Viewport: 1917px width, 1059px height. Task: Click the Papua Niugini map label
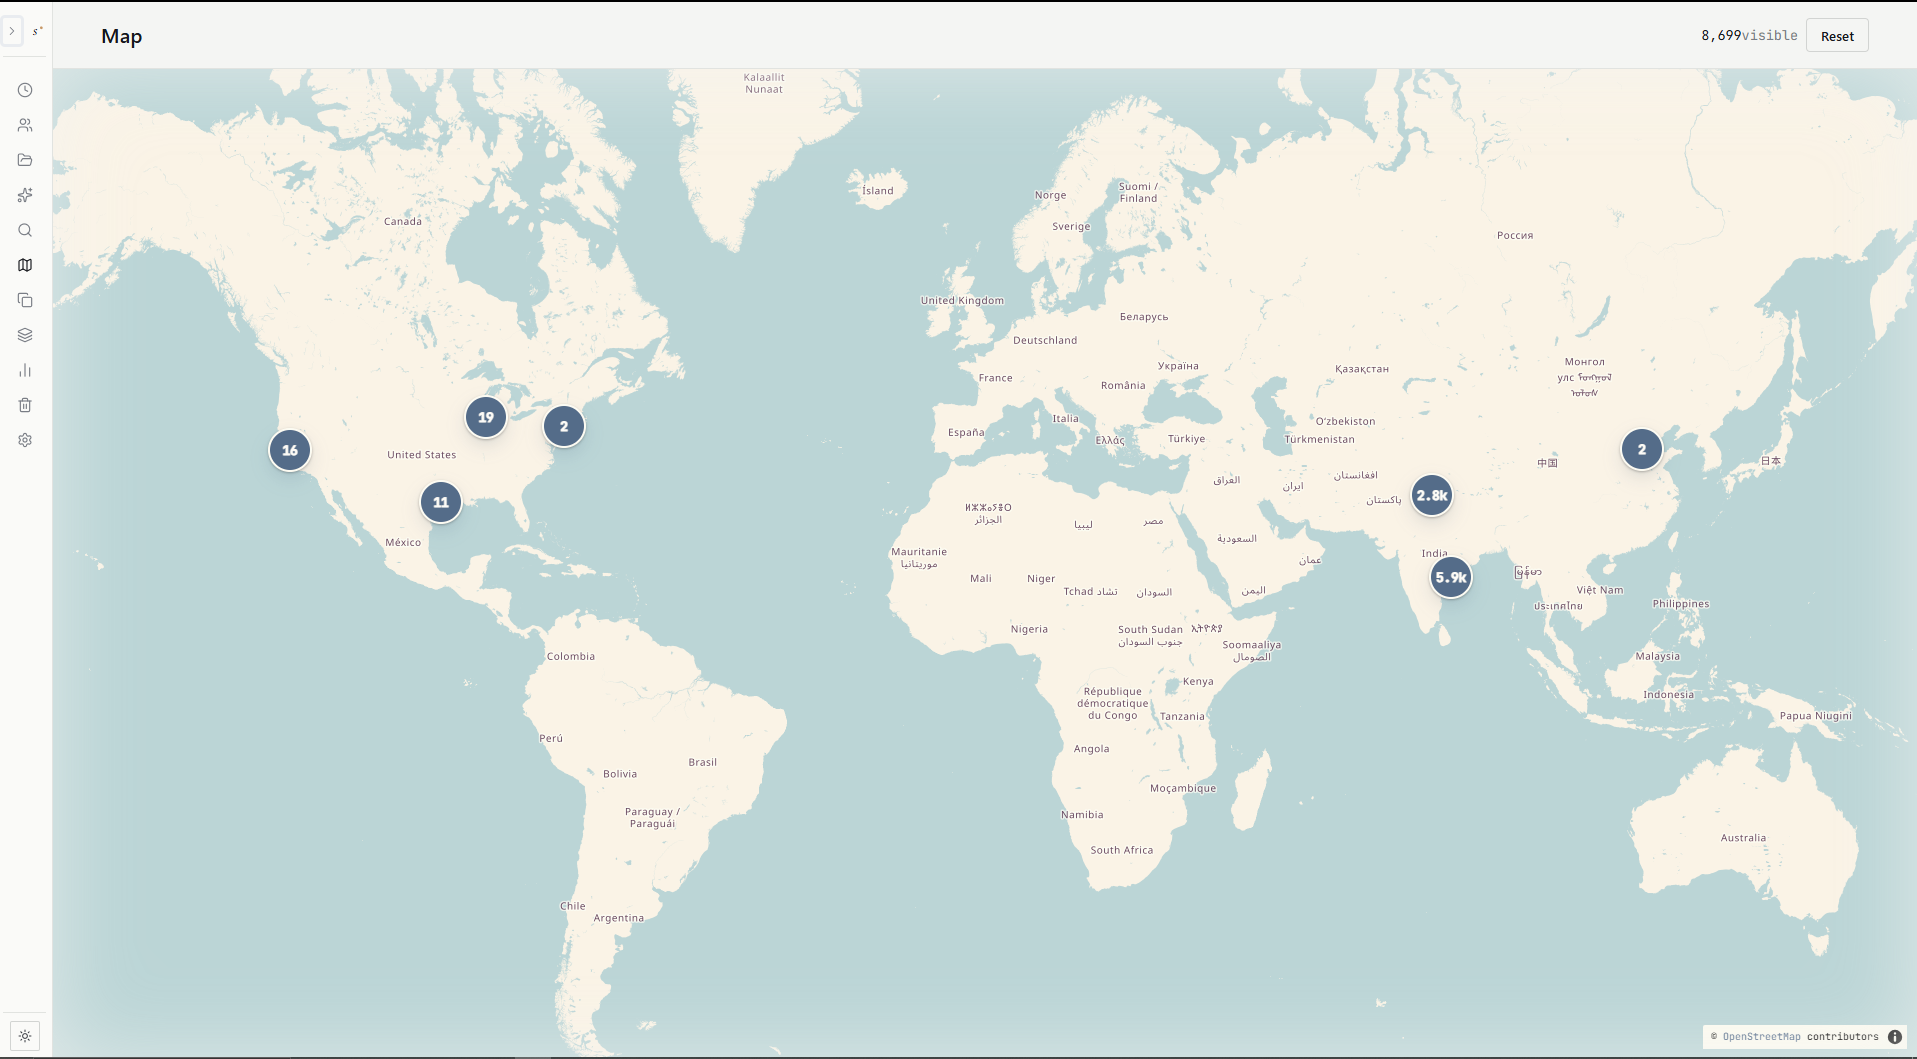1816,716
